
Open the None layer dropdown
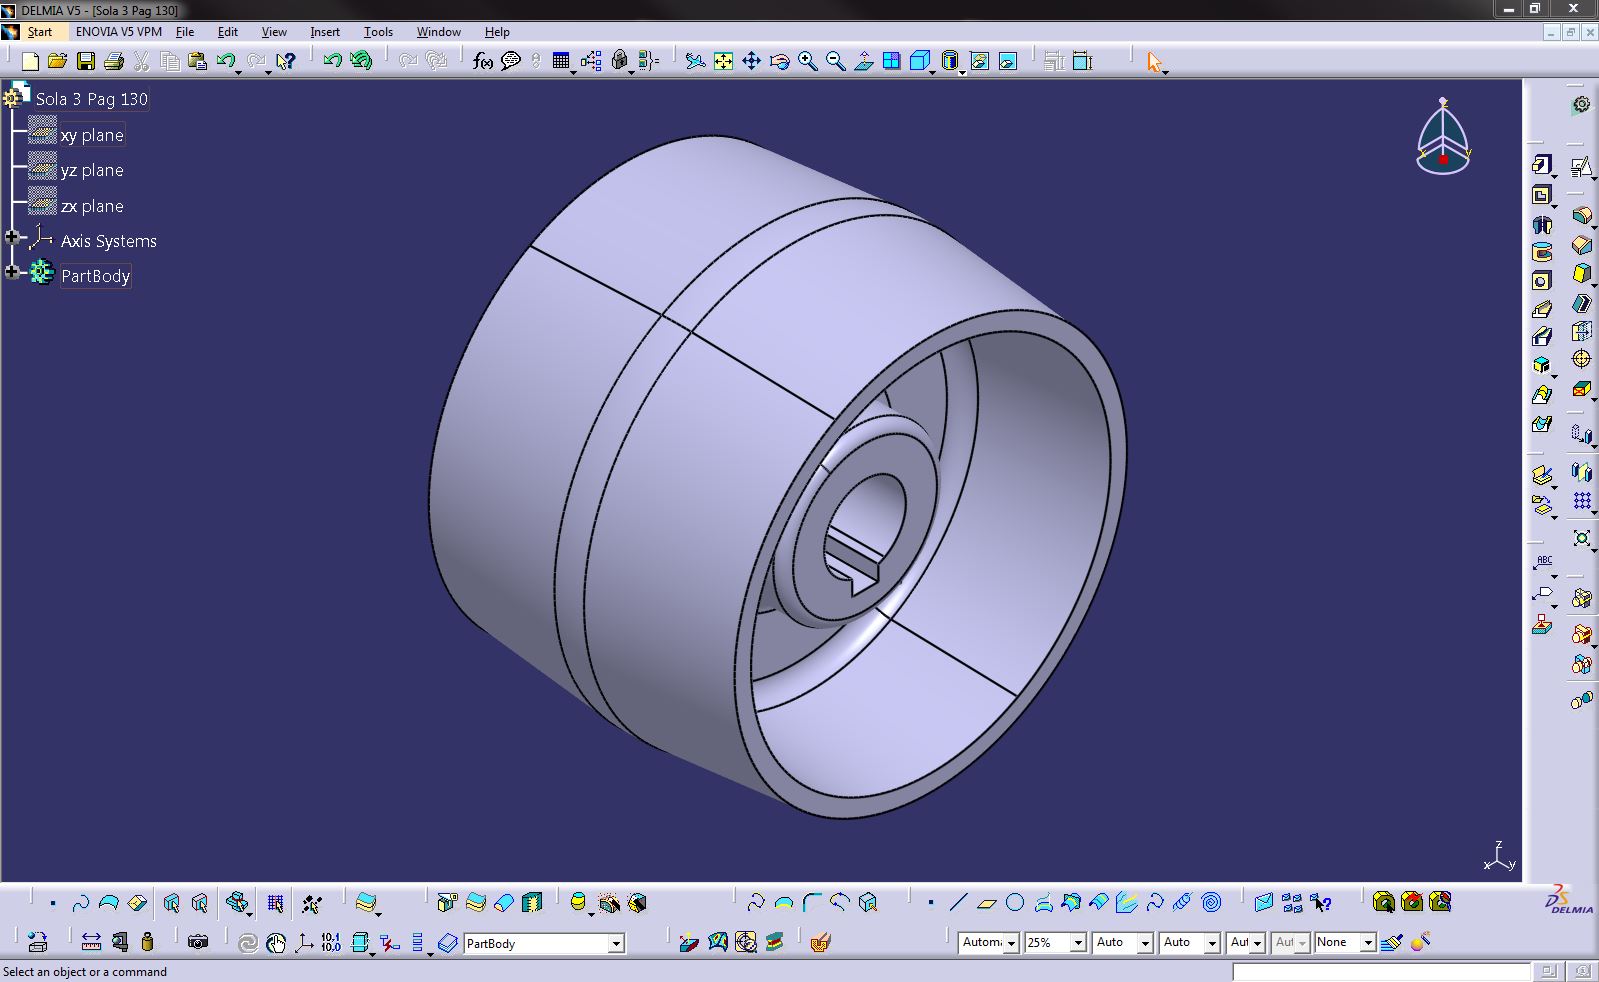(x=1368, y=943)
